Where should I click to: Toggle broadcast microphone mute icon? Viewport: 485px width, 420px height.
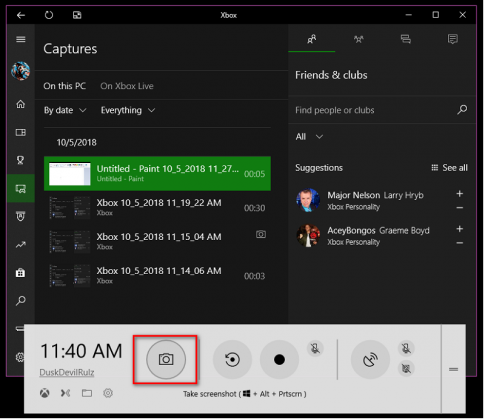pos(406,349)
